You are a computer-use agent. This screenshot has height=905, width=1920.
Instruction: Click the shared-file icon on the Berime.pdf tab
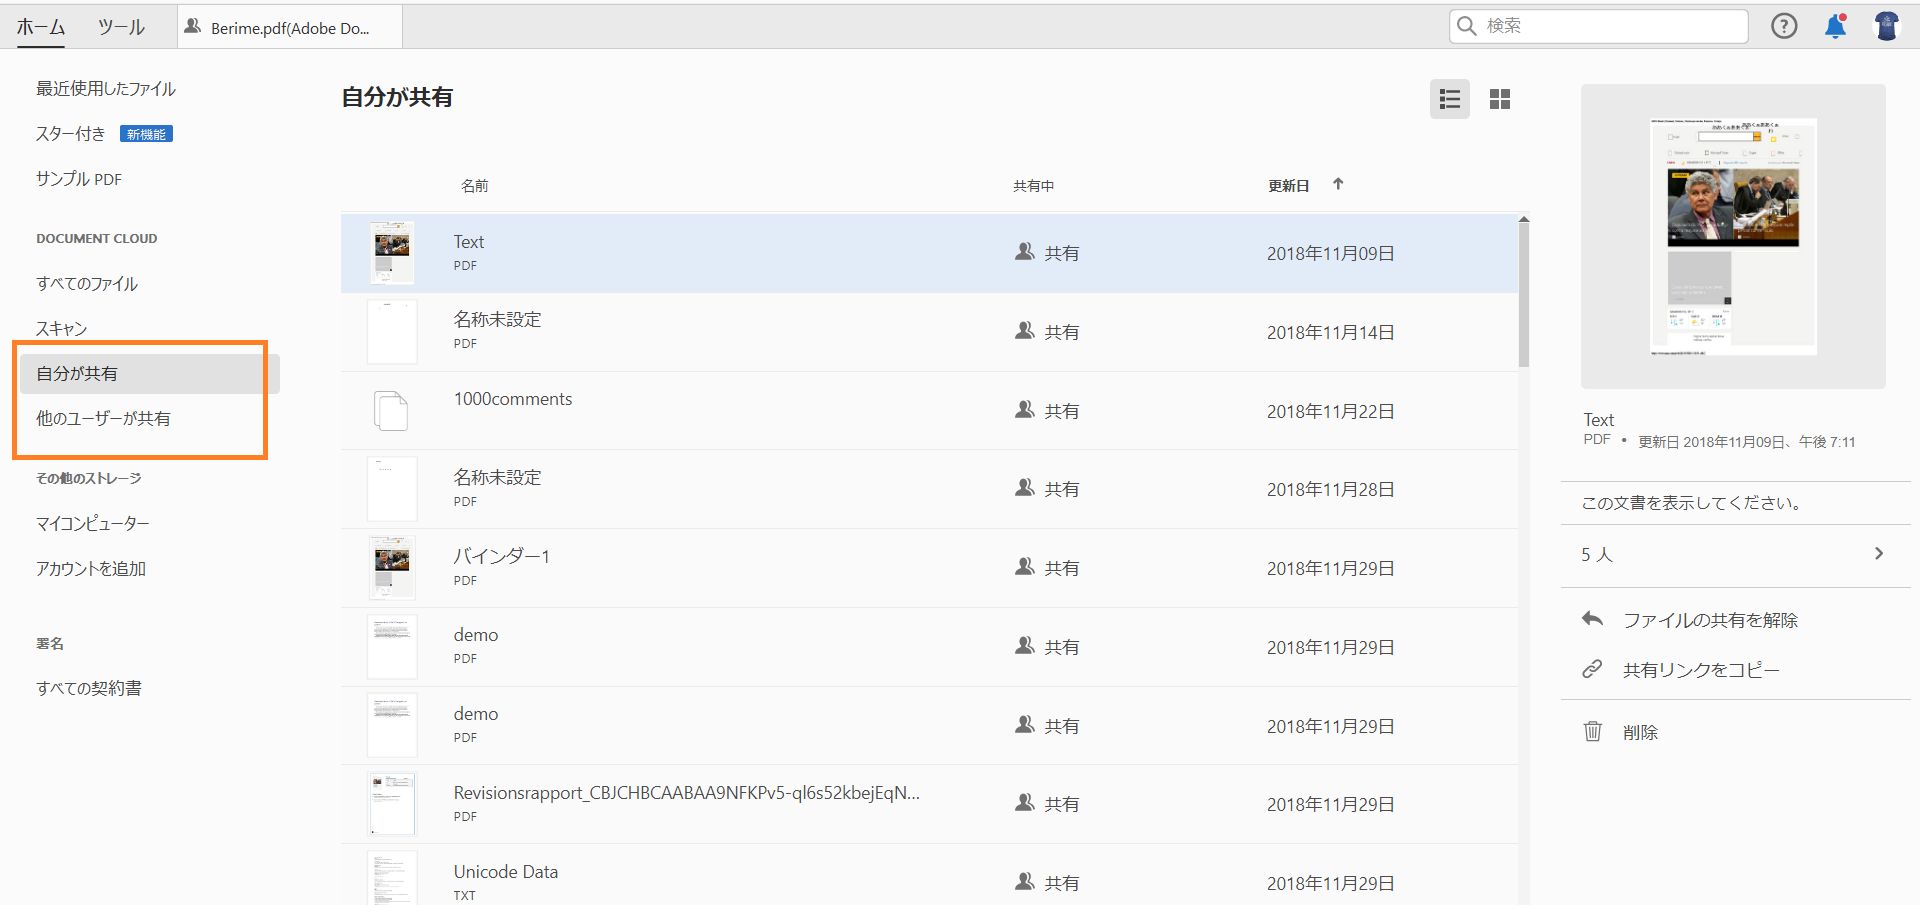[193, 26]
